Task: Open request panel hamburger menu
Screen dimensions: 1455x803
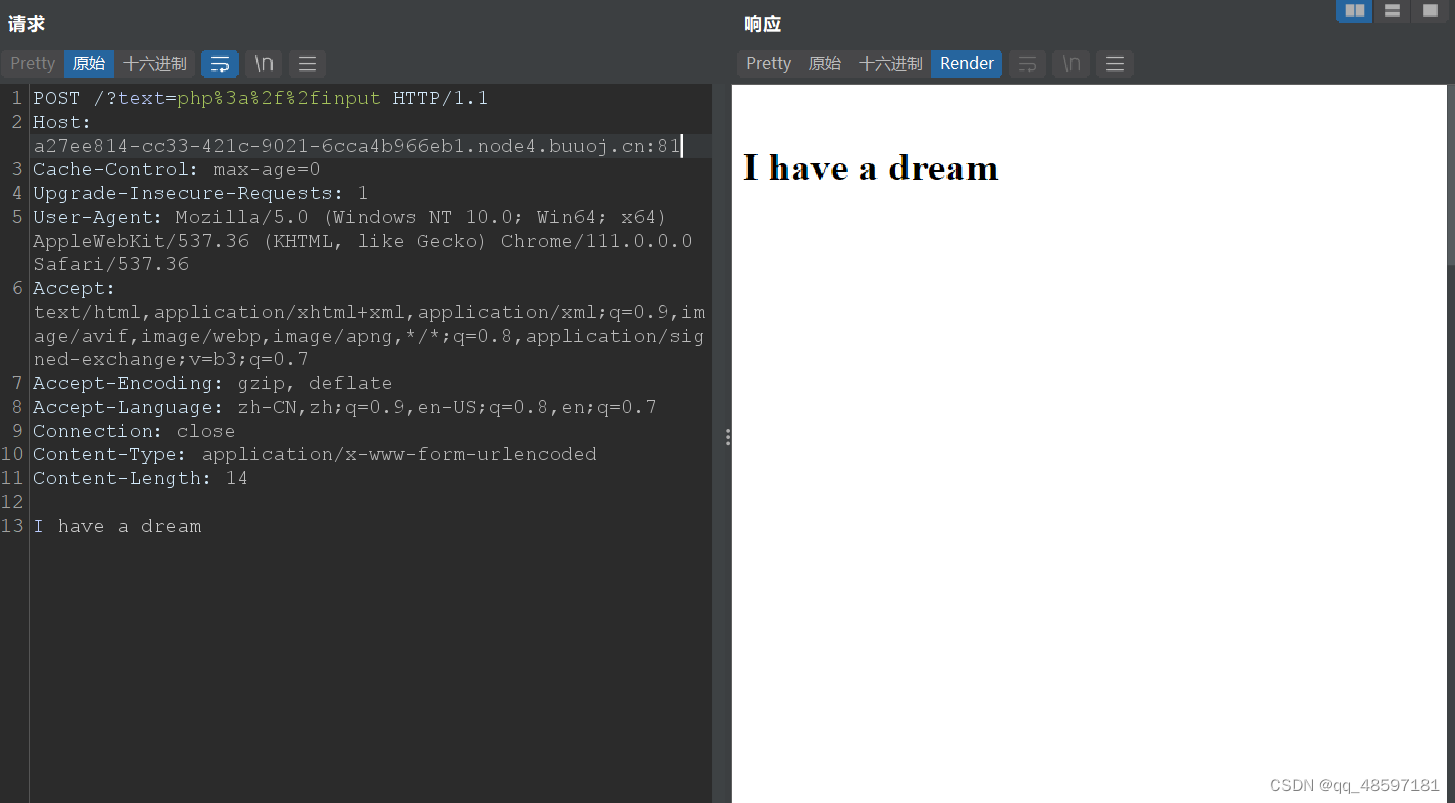Action: [308, 64]
